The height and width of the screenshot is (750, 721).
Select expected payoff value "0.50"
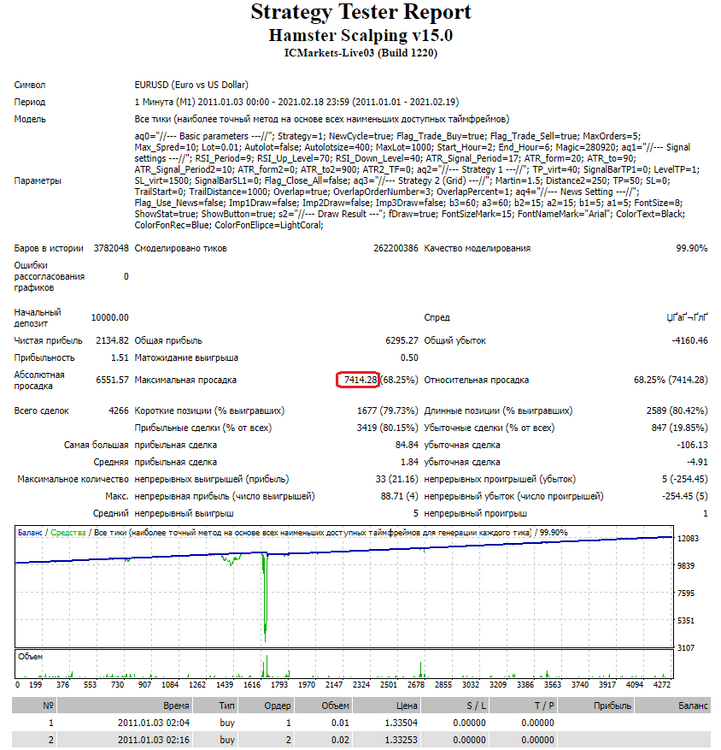pyautogui.click(x=410, y=358)
